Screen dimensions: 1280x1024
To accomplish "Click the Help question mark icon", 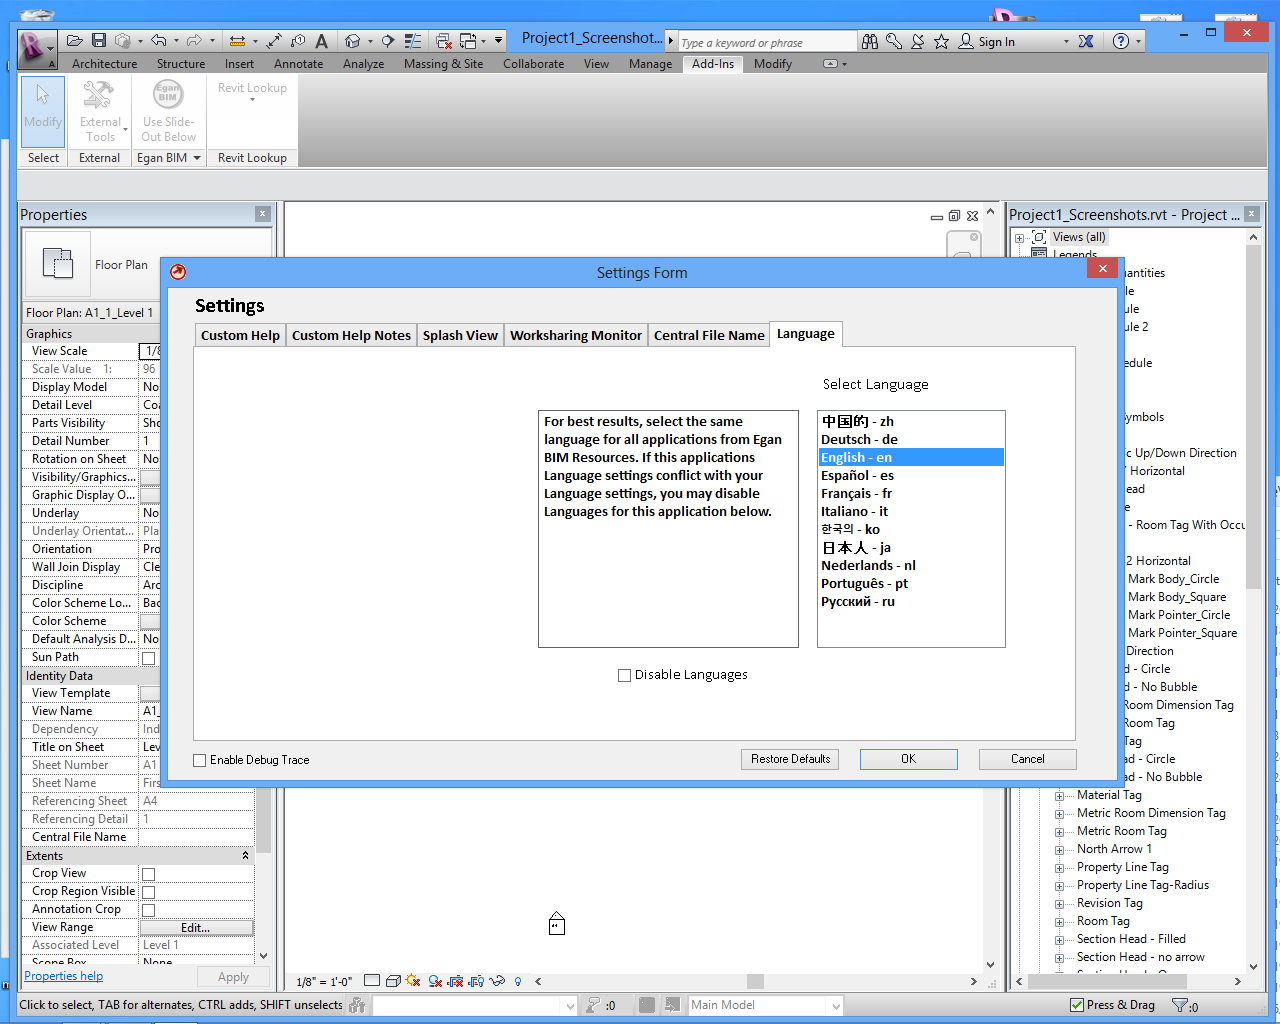I will [1121, 41].
